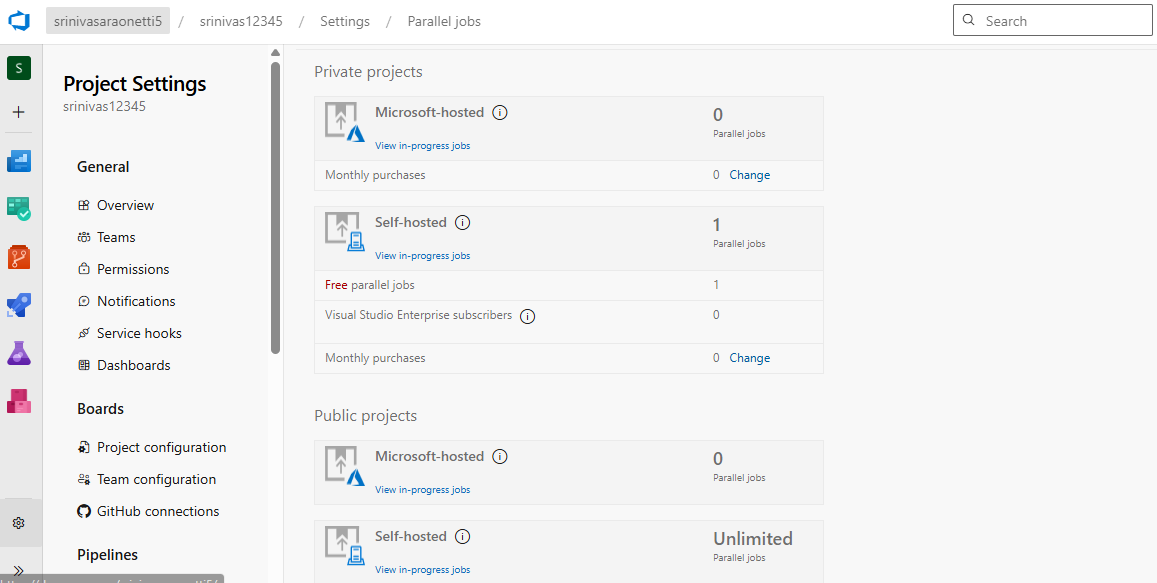Show info for private Microsoft-hosted jobs

click(x=500, y=113)
